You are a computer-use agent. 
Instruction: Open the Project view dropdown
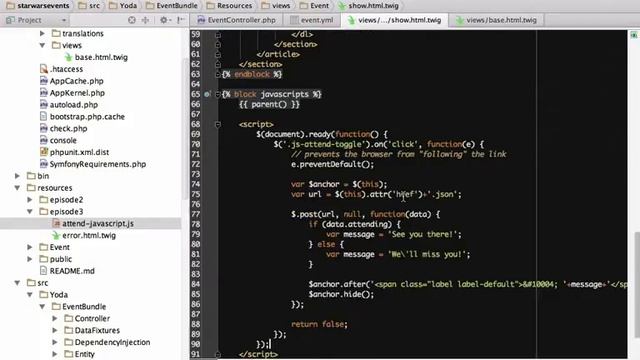(64, 20)
